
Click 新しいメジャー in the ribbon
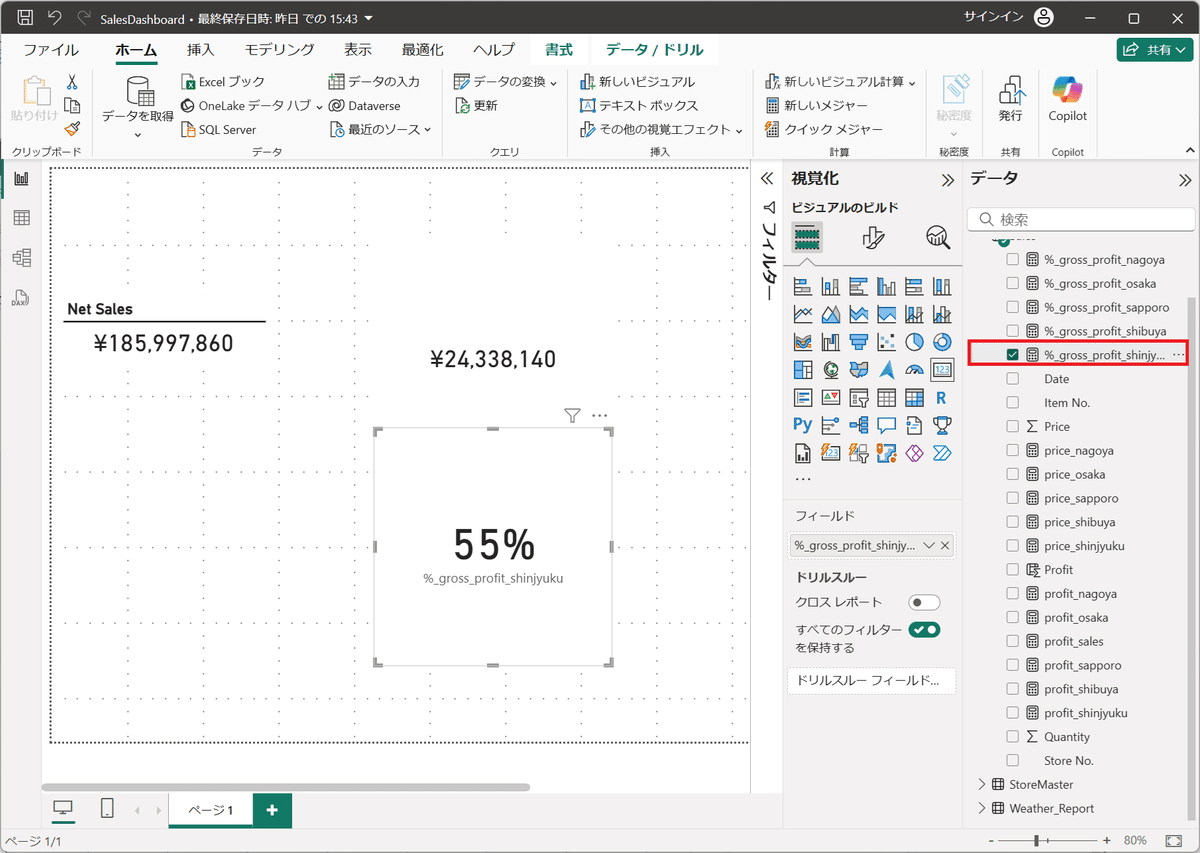816,105
